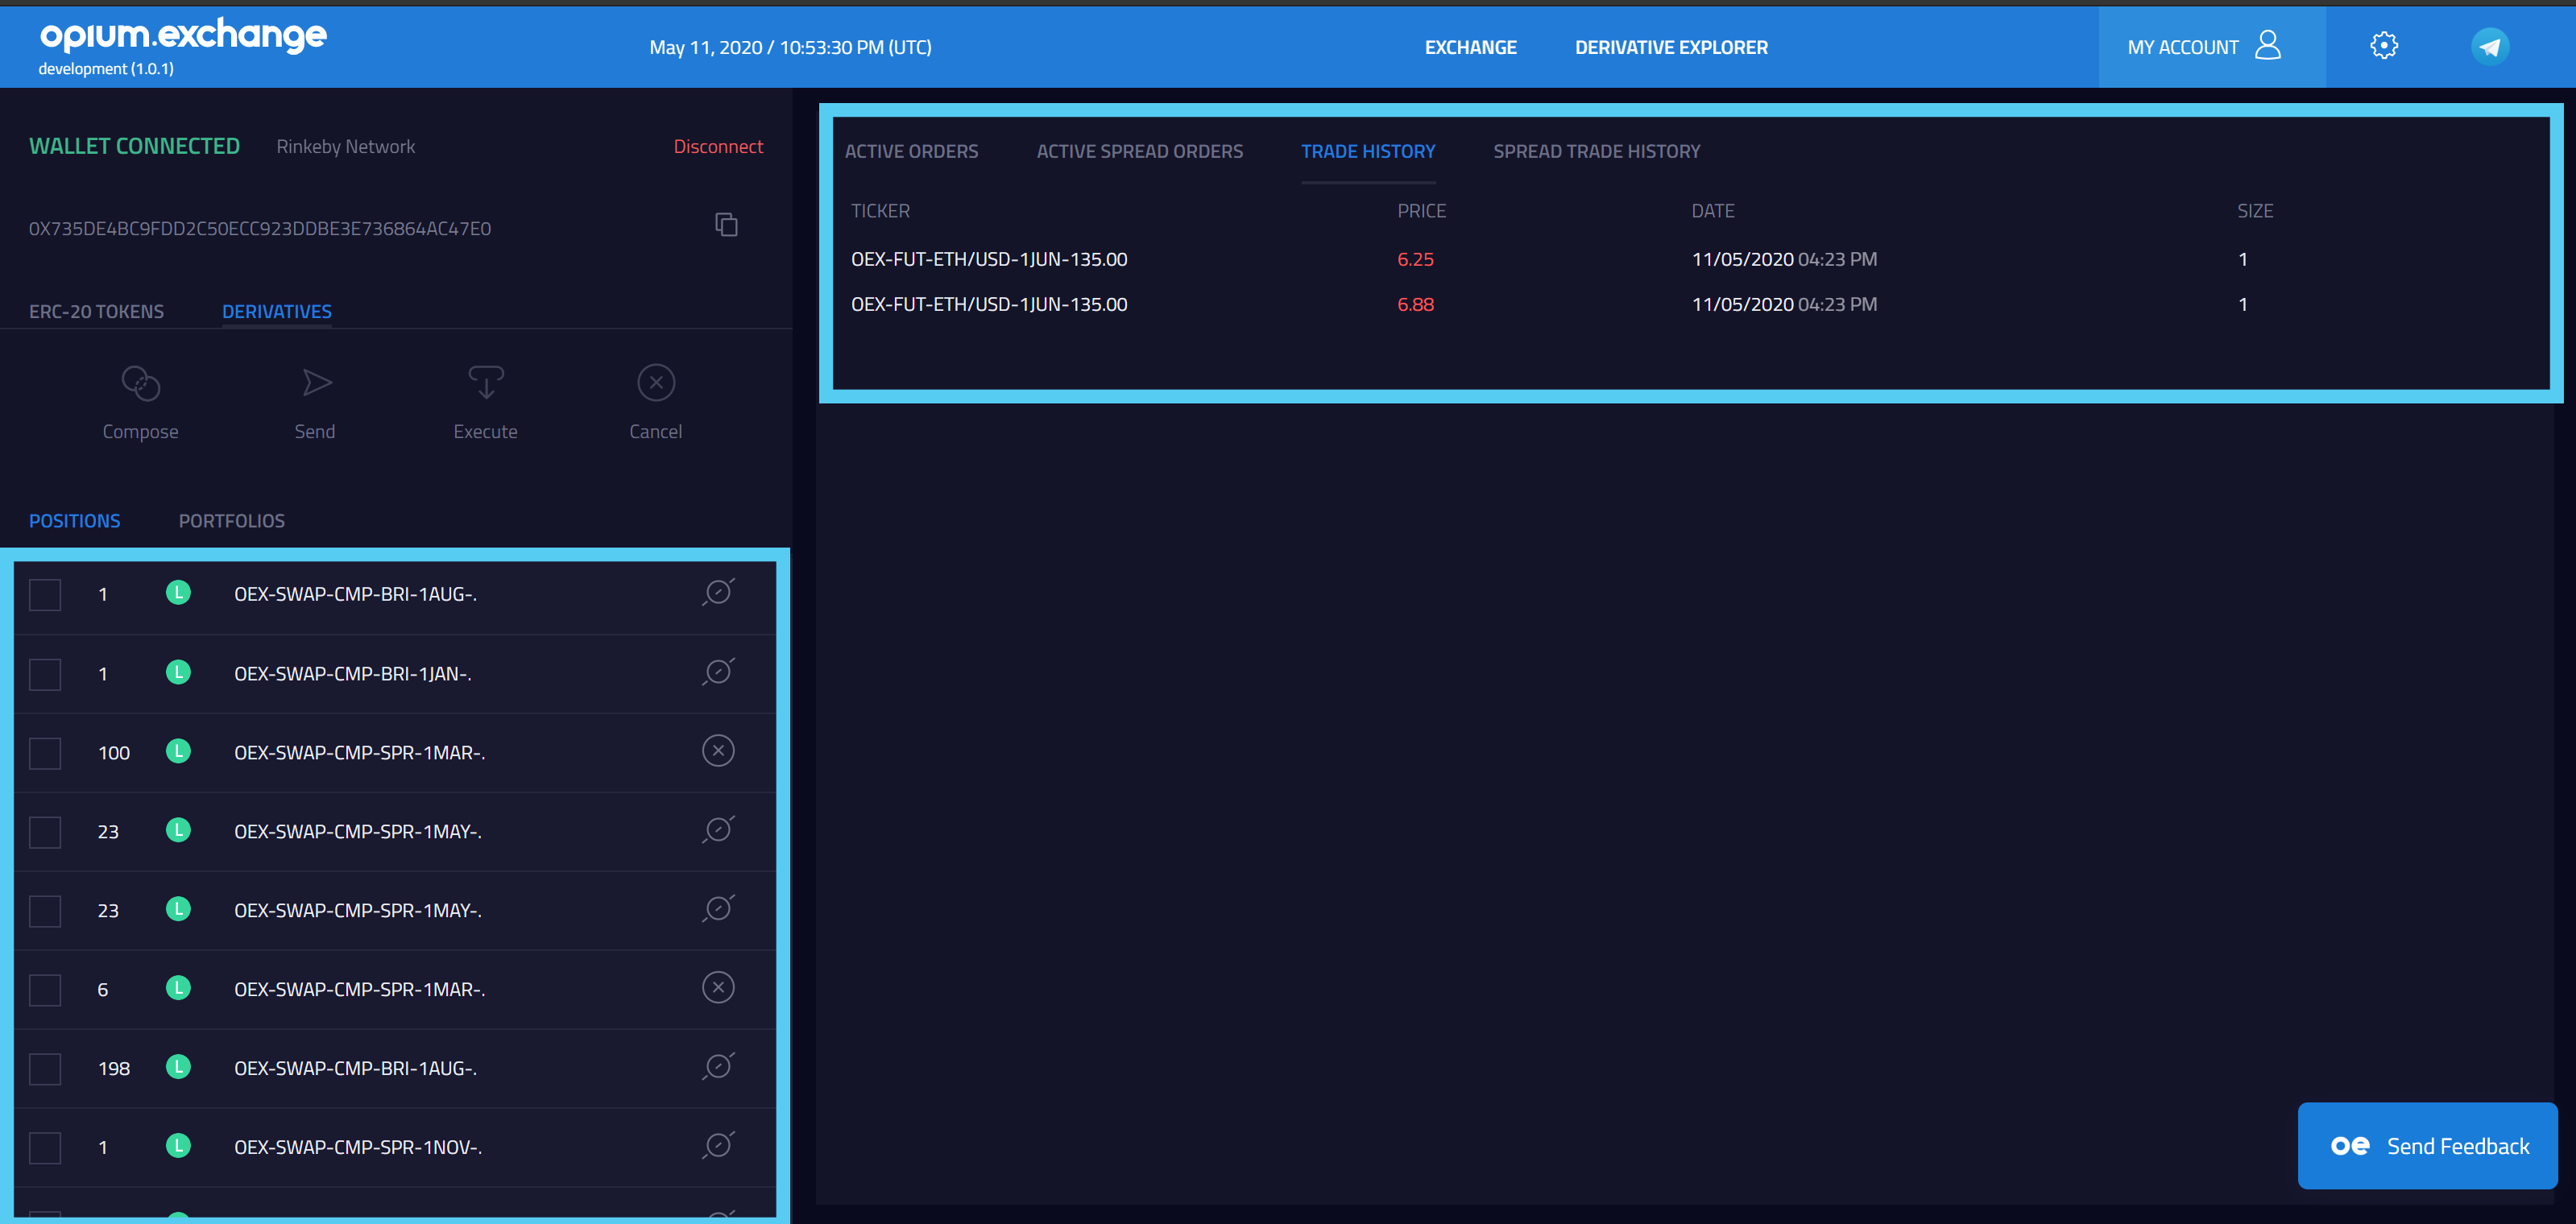
Task: Click the trade row priced 6.88
Action: pos(1689,304)
